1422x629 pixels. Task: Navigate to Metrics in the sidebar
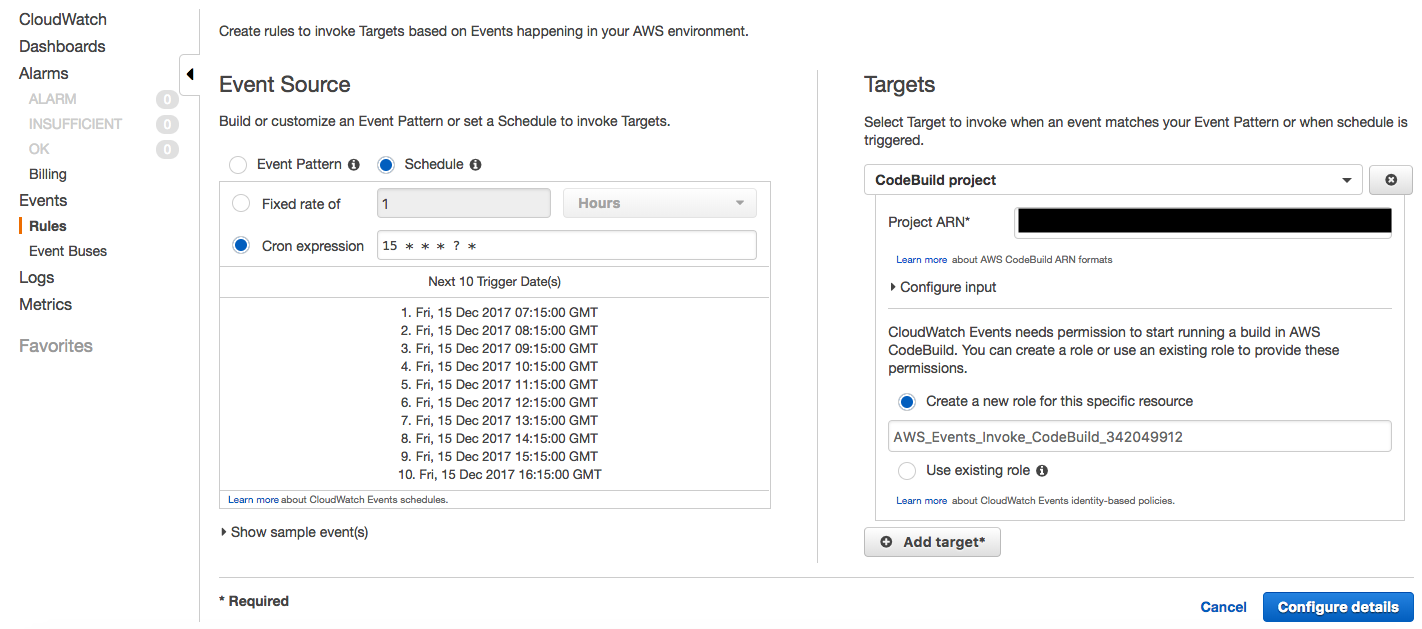click(x=45, y=304)
